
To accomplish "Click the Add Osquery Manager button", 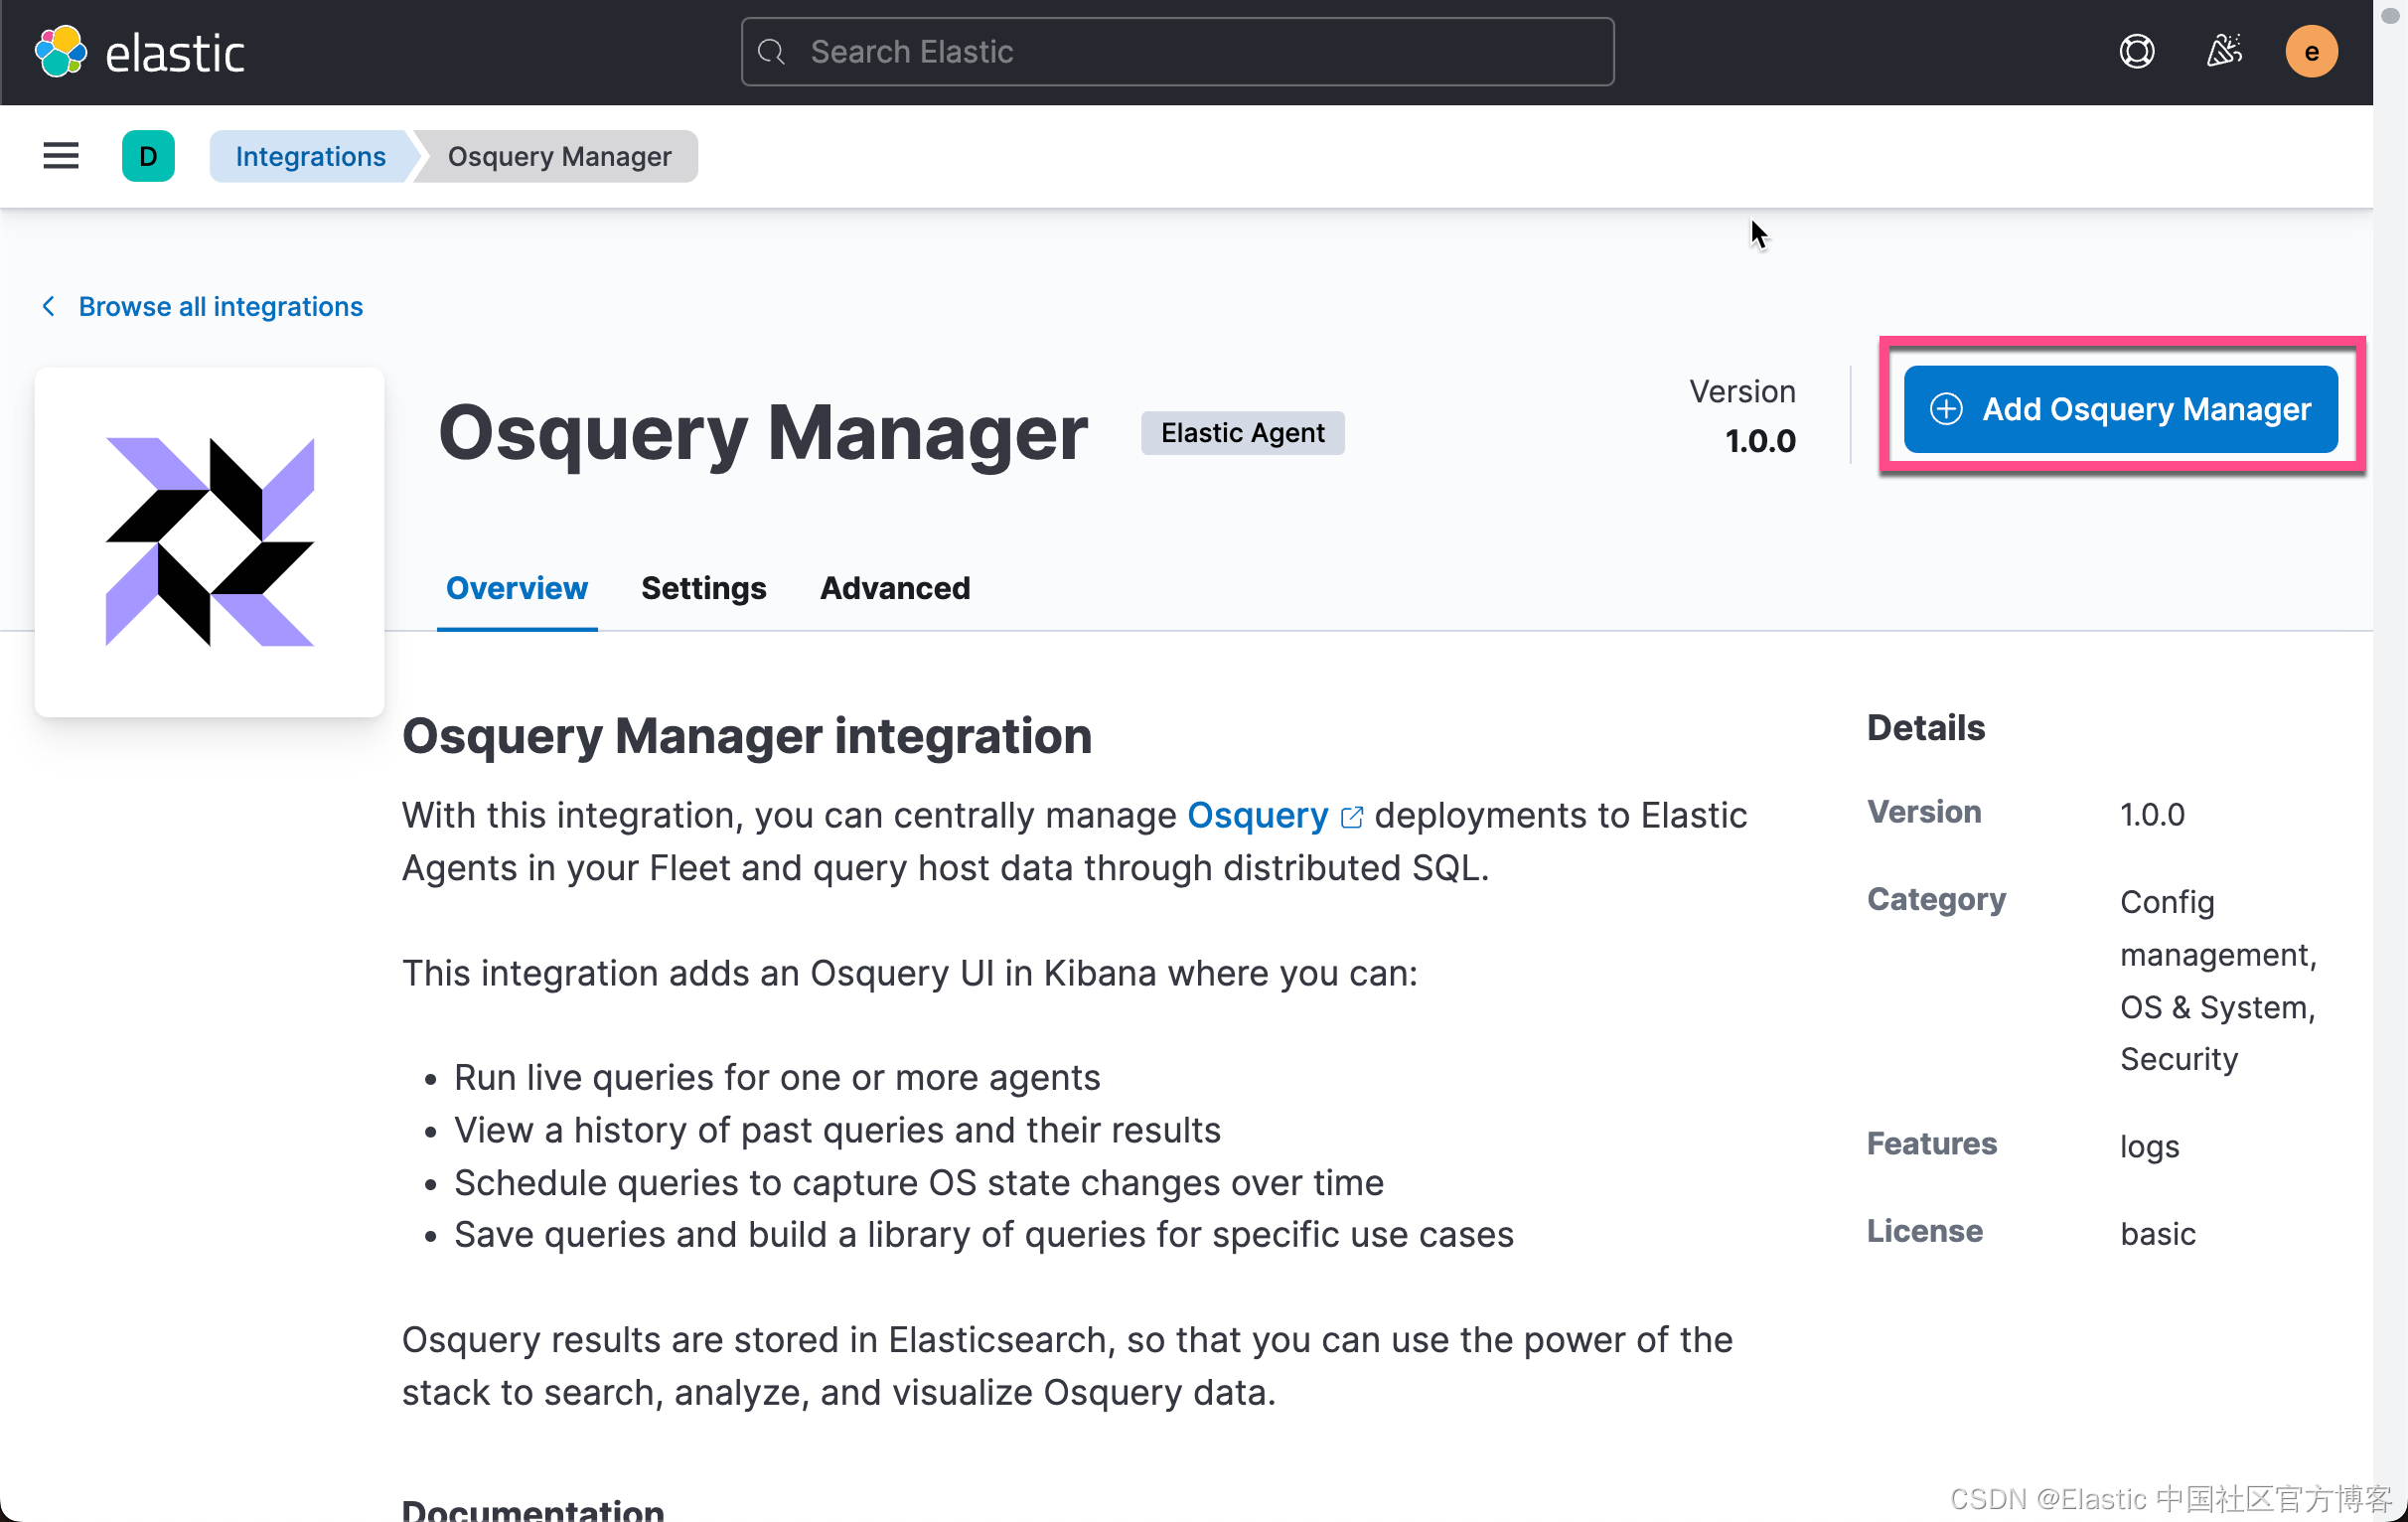I will [2119, 409].
